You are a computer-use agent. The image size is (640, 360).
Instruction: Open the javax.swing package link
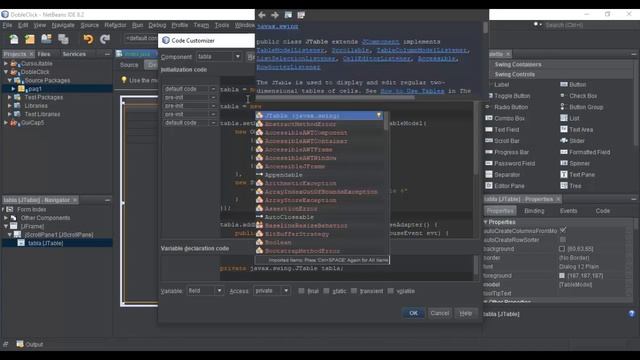[278, 27]
